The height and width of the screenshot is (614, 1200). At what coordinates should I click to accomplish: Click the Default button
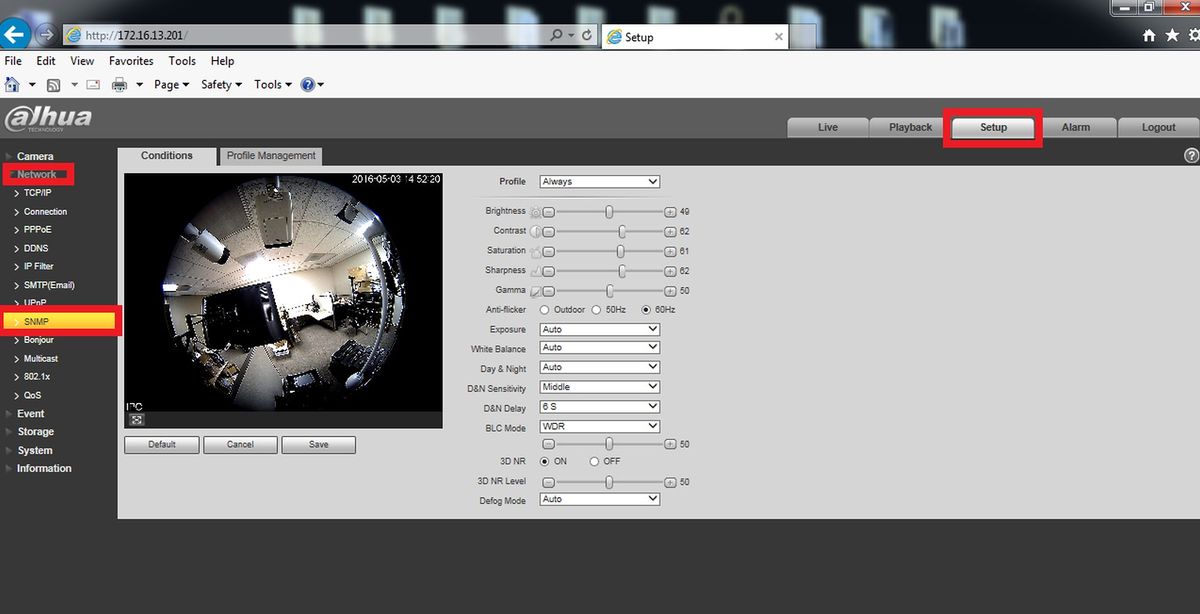[161, 444]
